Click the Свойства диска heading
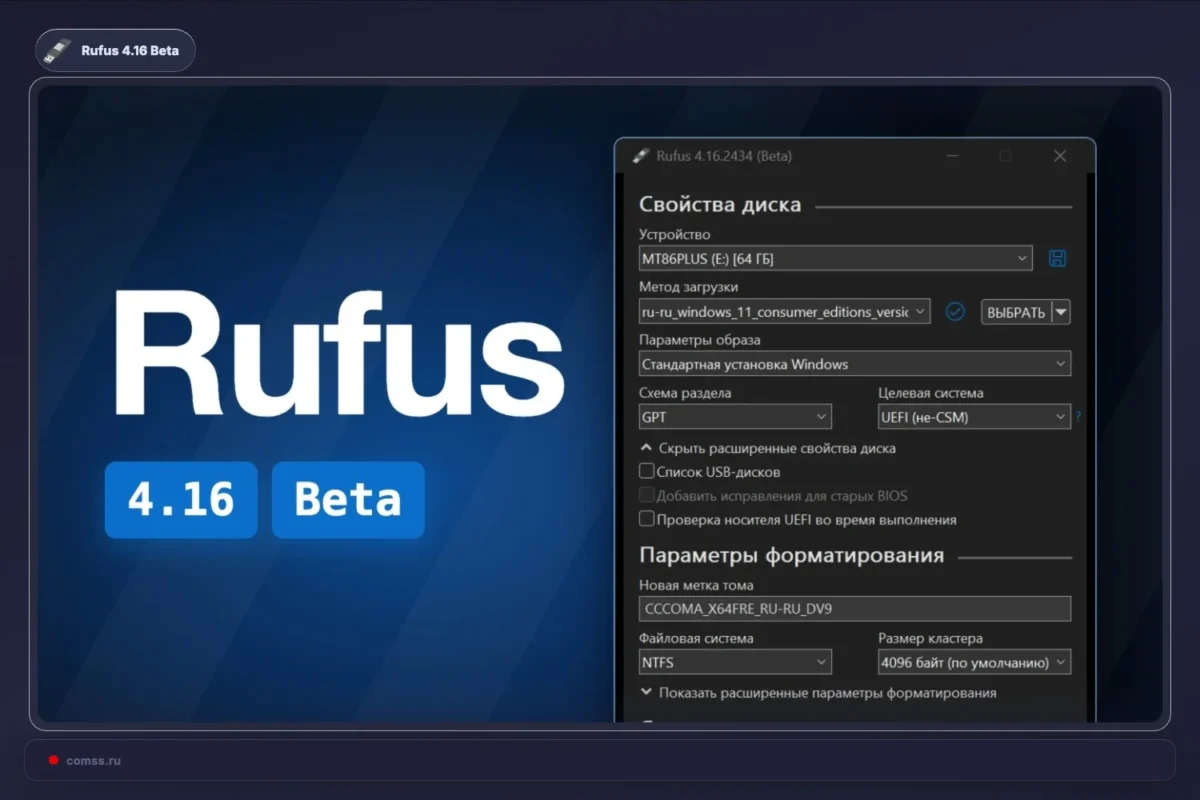The height and width of the screenshot is (800, 1200). pos(720,205)
